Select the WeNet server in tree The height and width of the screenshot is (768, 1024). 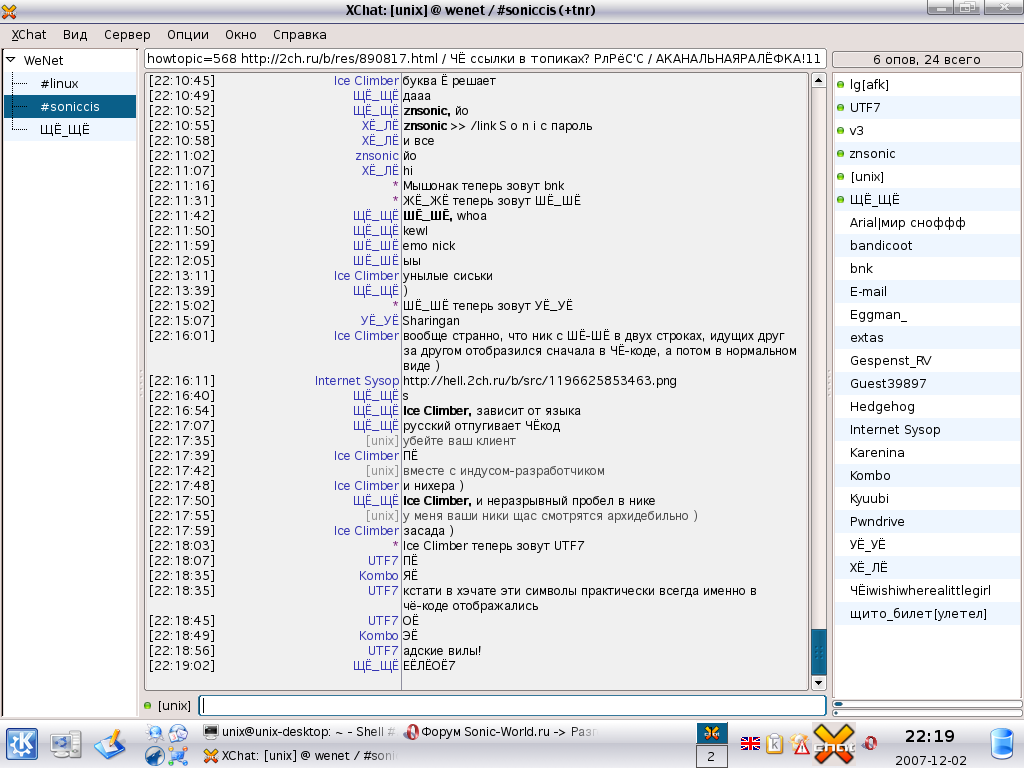pyautogui.click(x=43, y=61)
